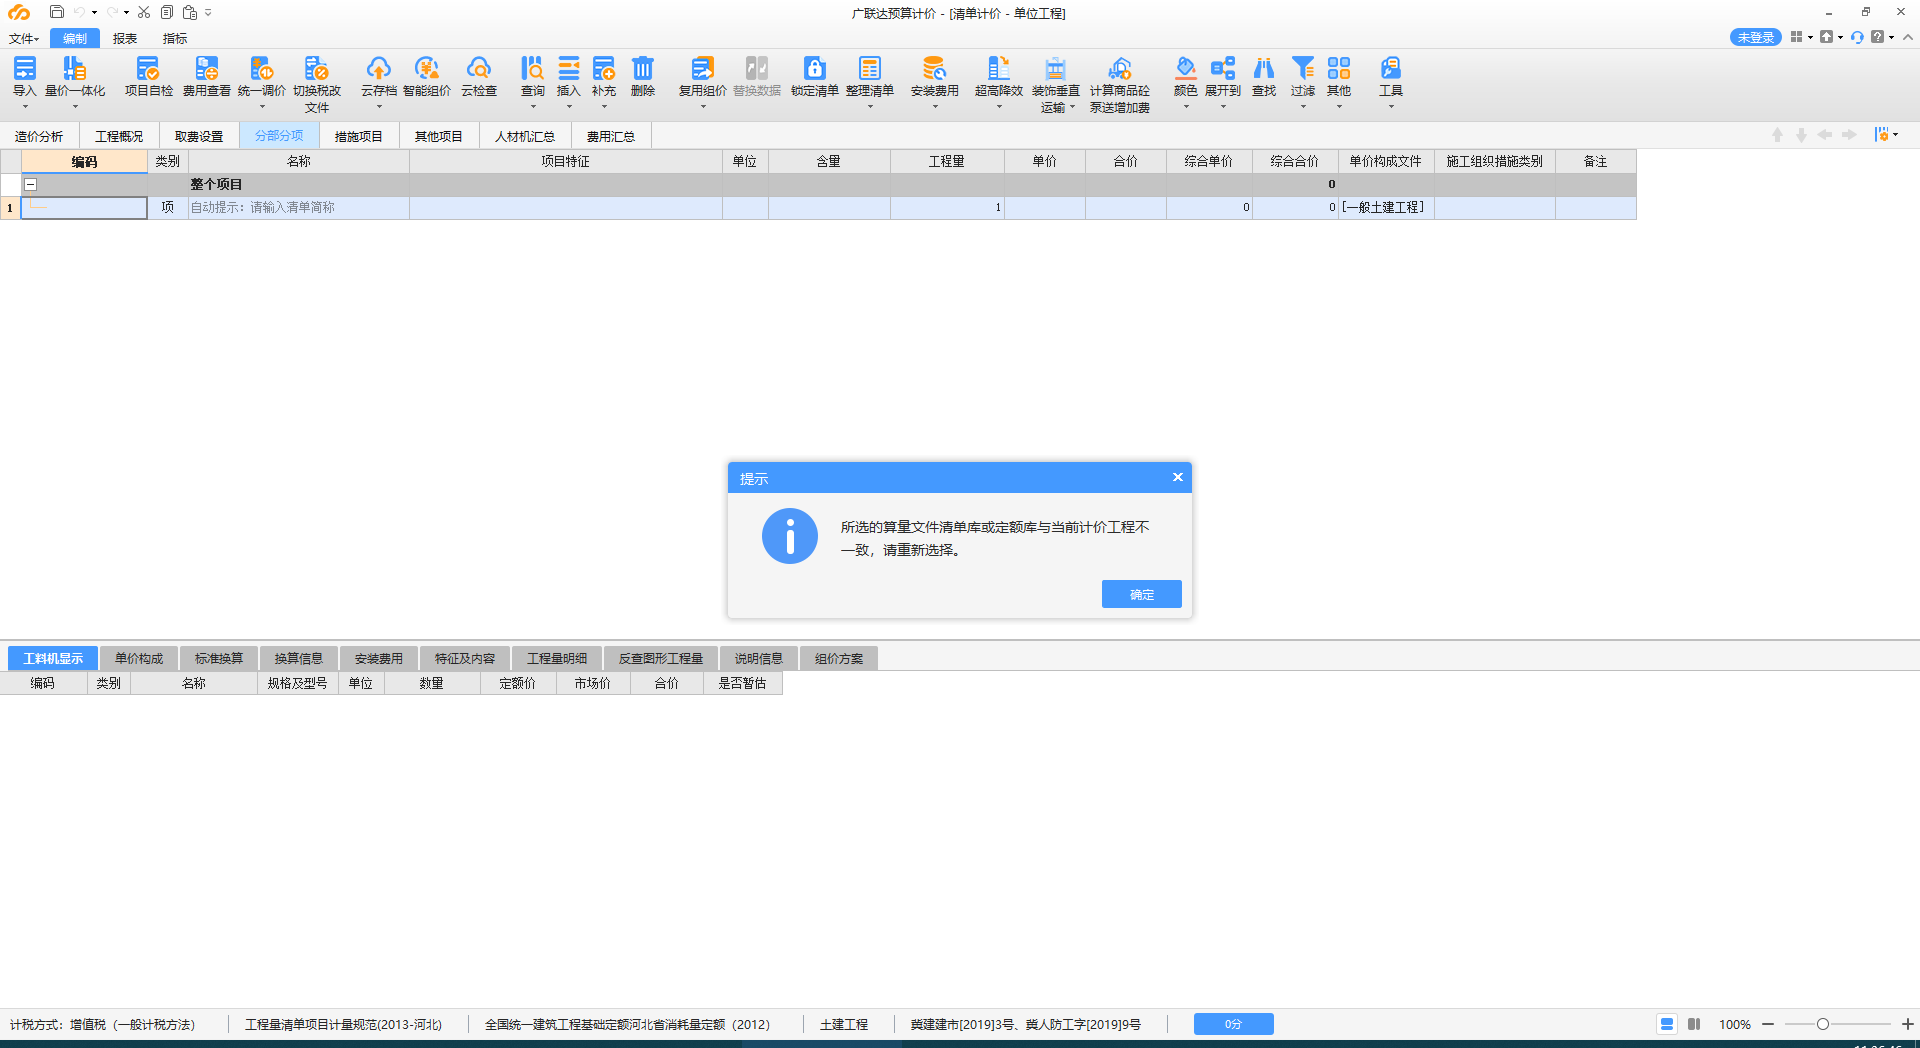The height and width of the screenshot is (1048, 1920).
Task: Open the 措施项目 tab
Action: (x=359, y=136)
